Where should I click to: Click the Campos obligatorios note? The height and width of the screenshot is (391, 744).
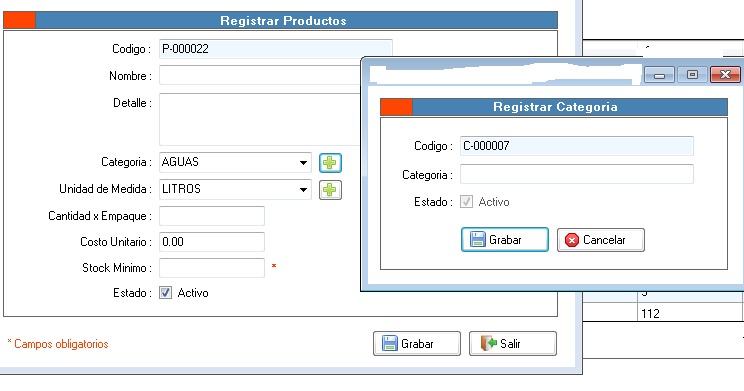click(x=58, y=344)
